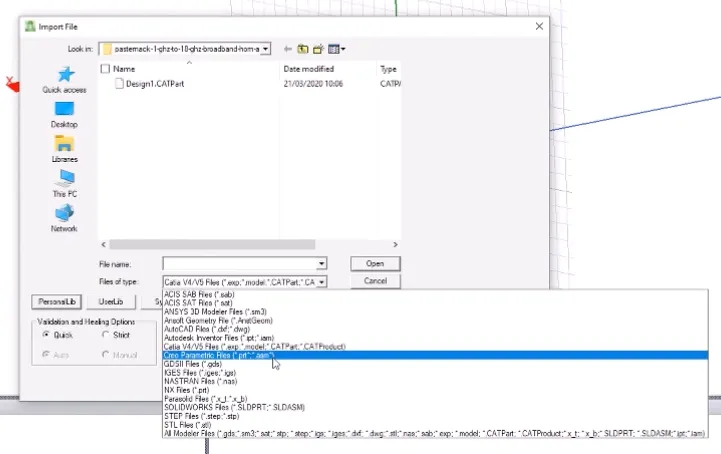This screenshot has width=721, height=454.
Task: Open the Libraries location
Action: [x=64, y=149]
